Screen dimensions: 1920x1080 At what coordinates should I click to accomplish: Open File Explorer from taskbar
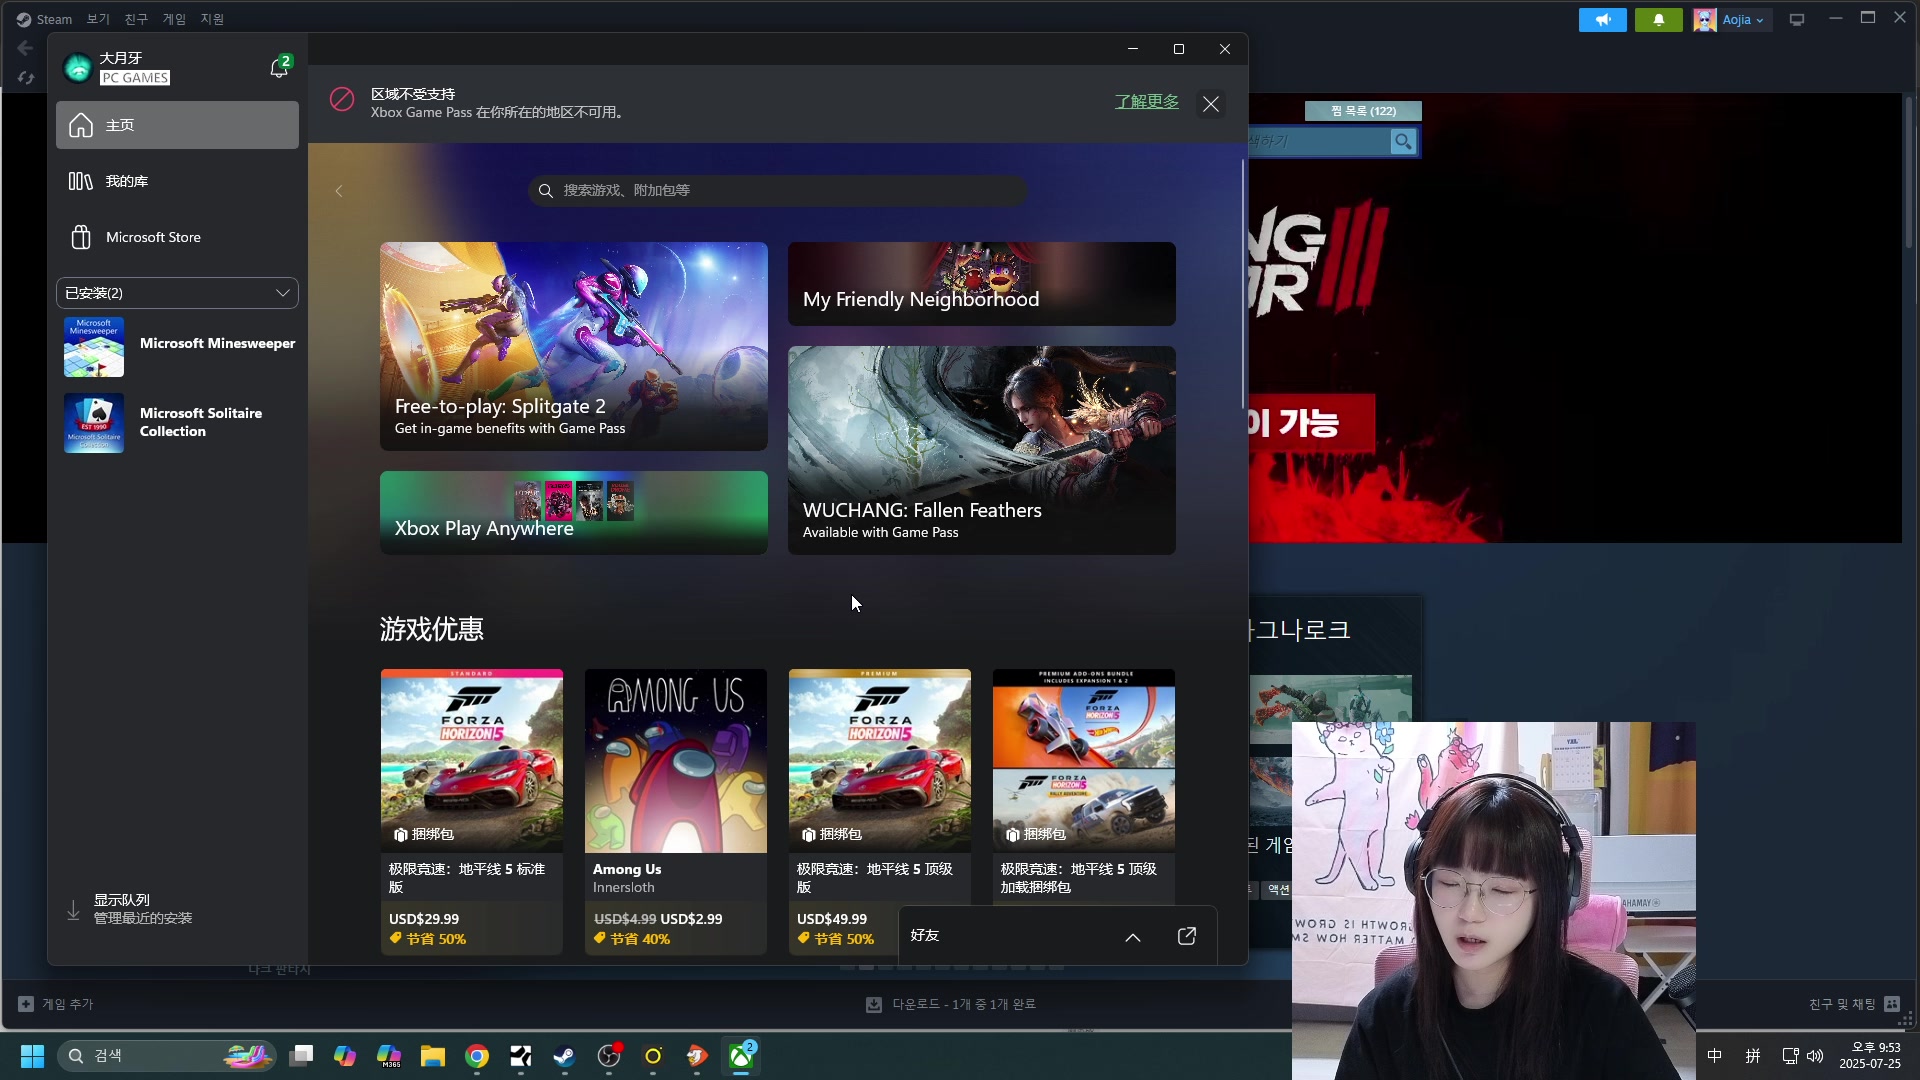coord(433,1056)
